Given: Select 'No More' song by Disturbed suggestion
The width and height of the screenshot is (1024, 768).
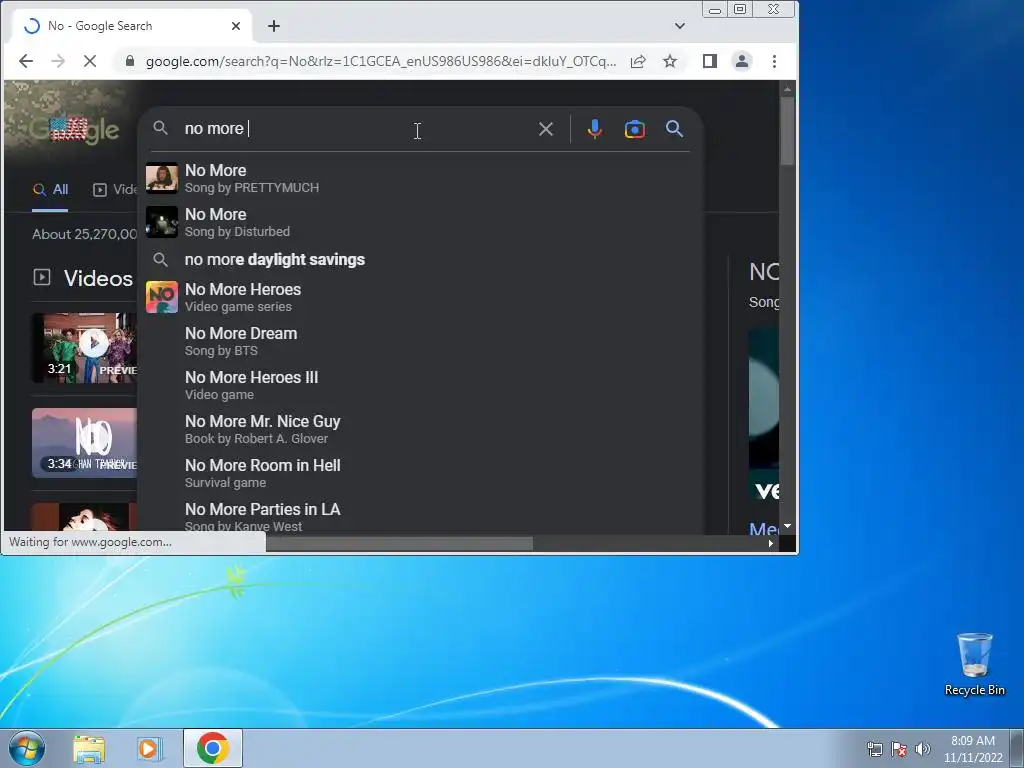Looking at the screenshot, I should [x=418, y=222].
